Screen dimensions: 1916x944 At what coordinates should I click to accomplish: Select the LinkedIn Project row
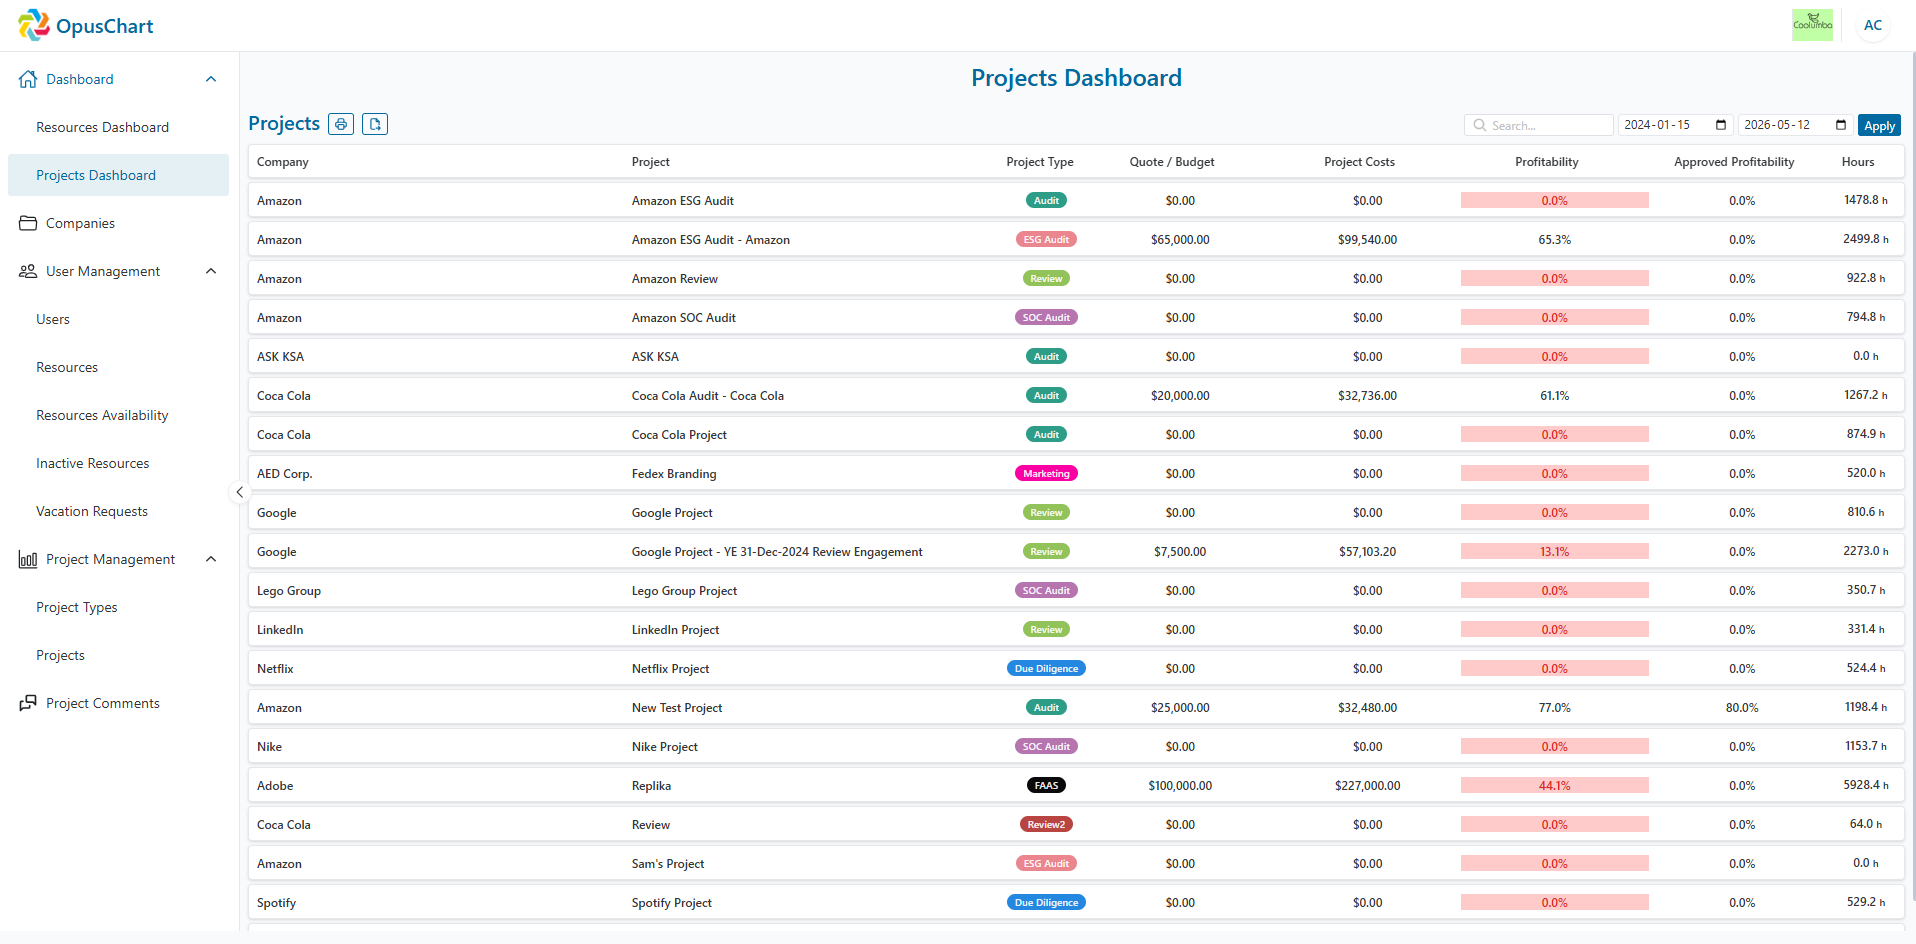1076,630
